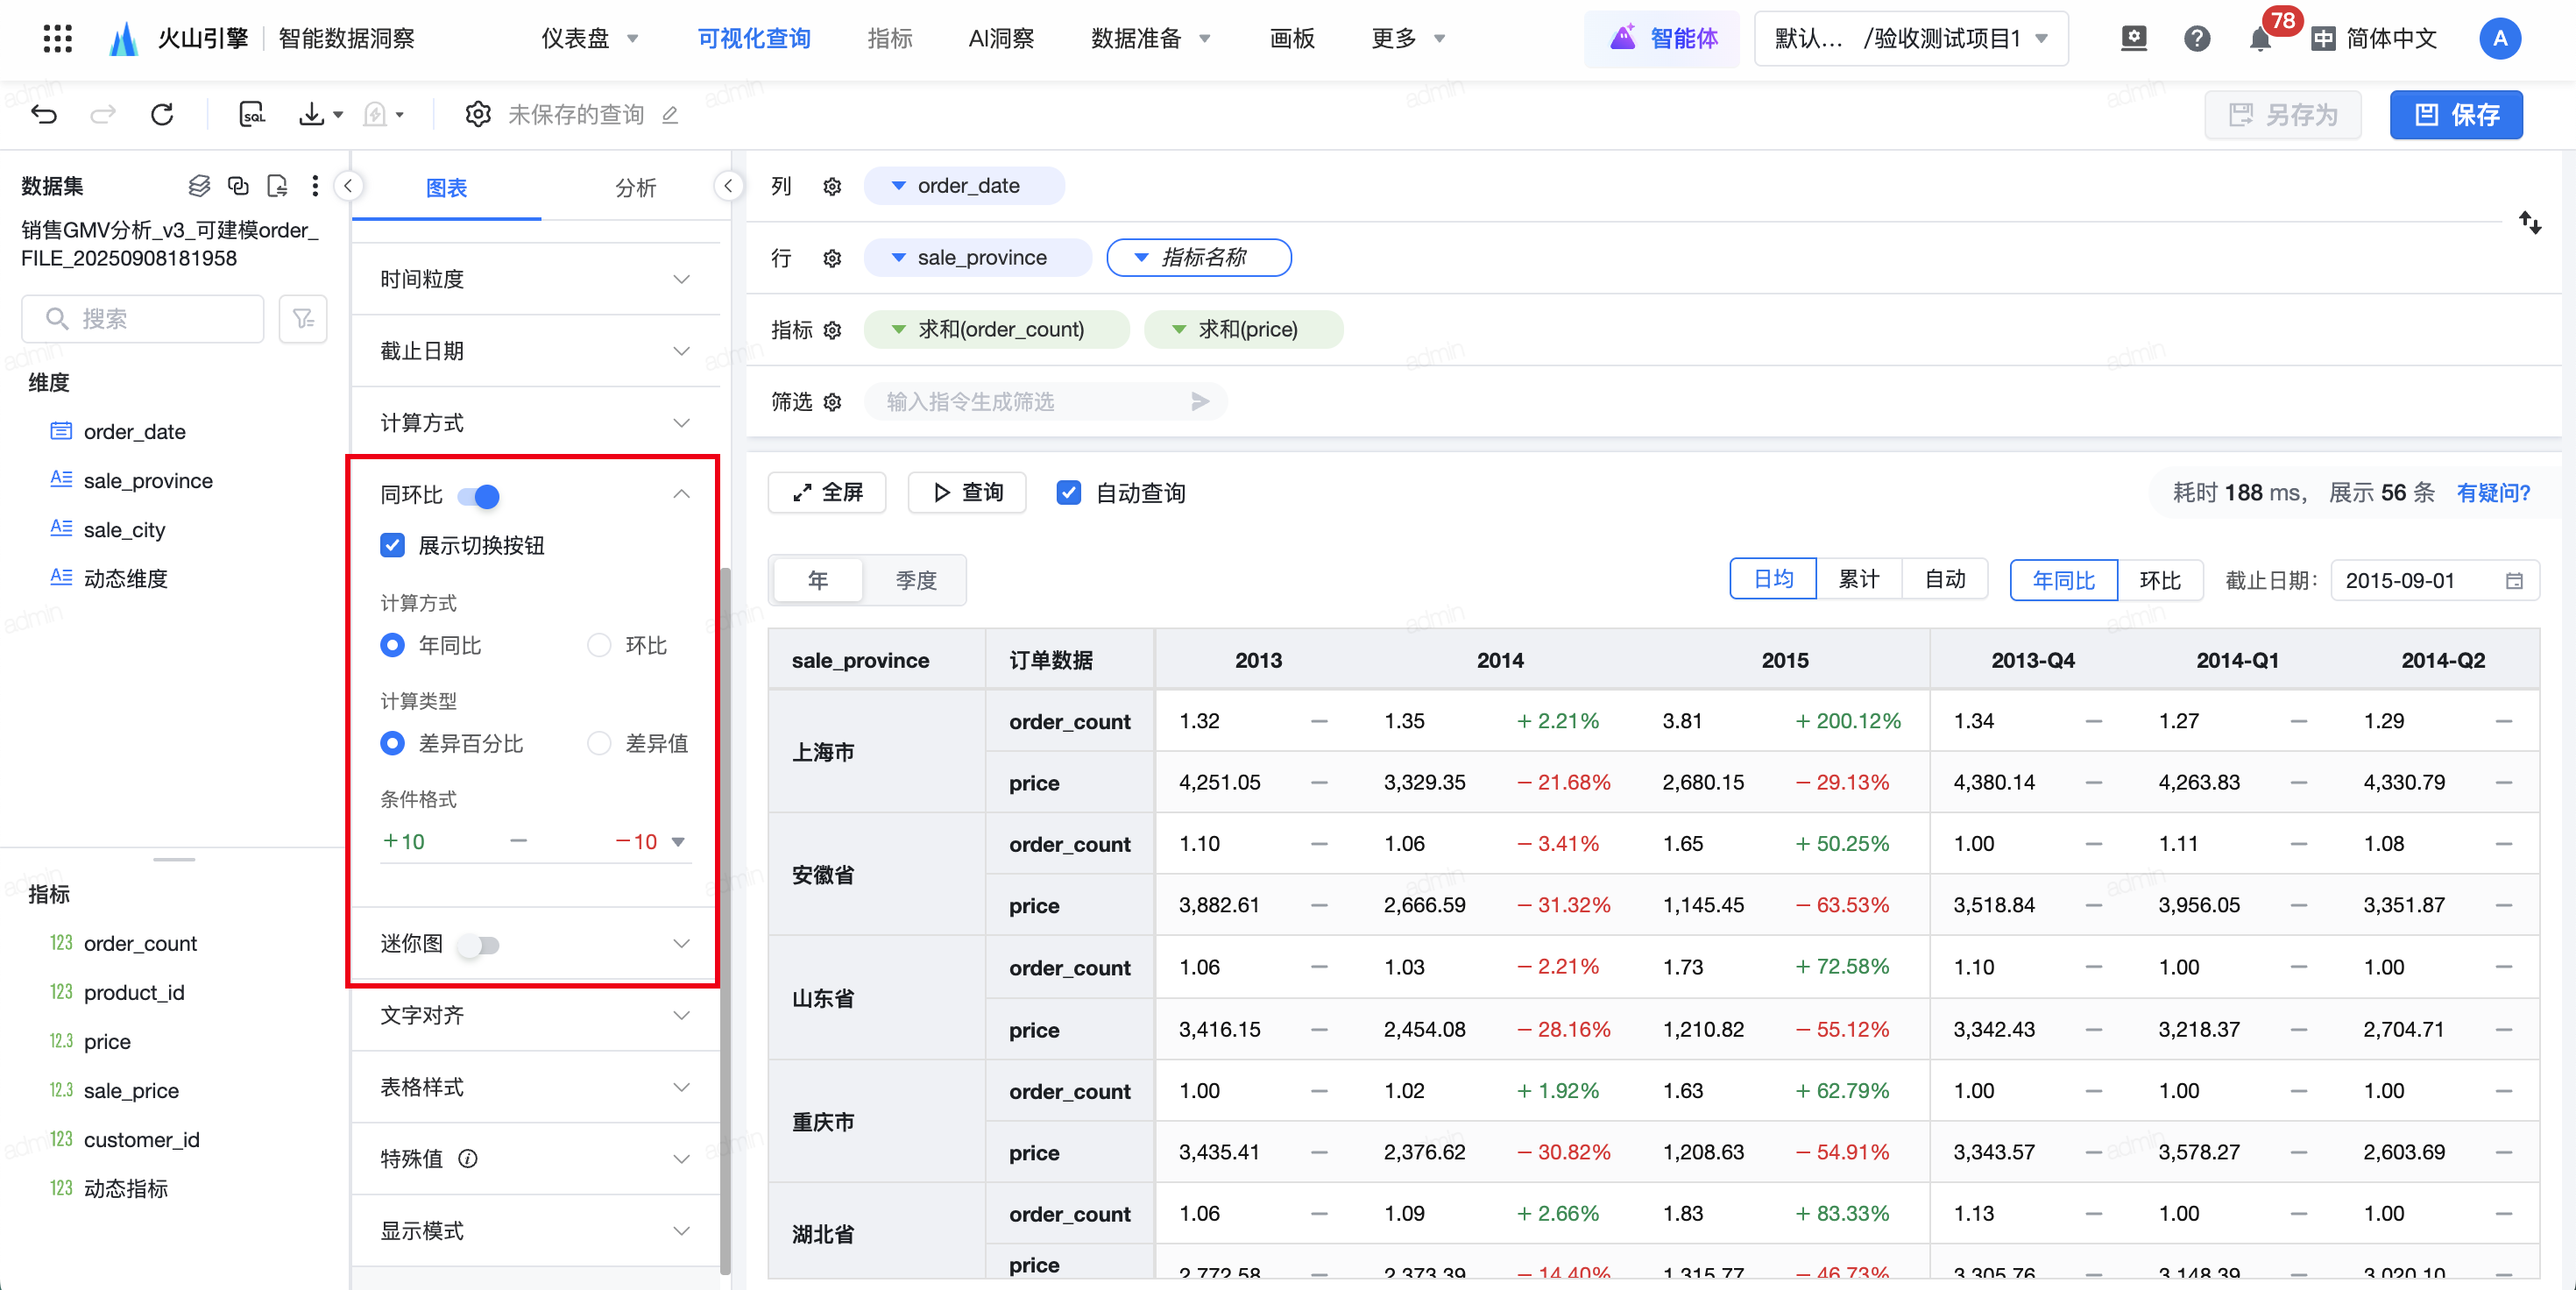
Task: Toggle off the 同环比 switch
Action: coord(478,495)
